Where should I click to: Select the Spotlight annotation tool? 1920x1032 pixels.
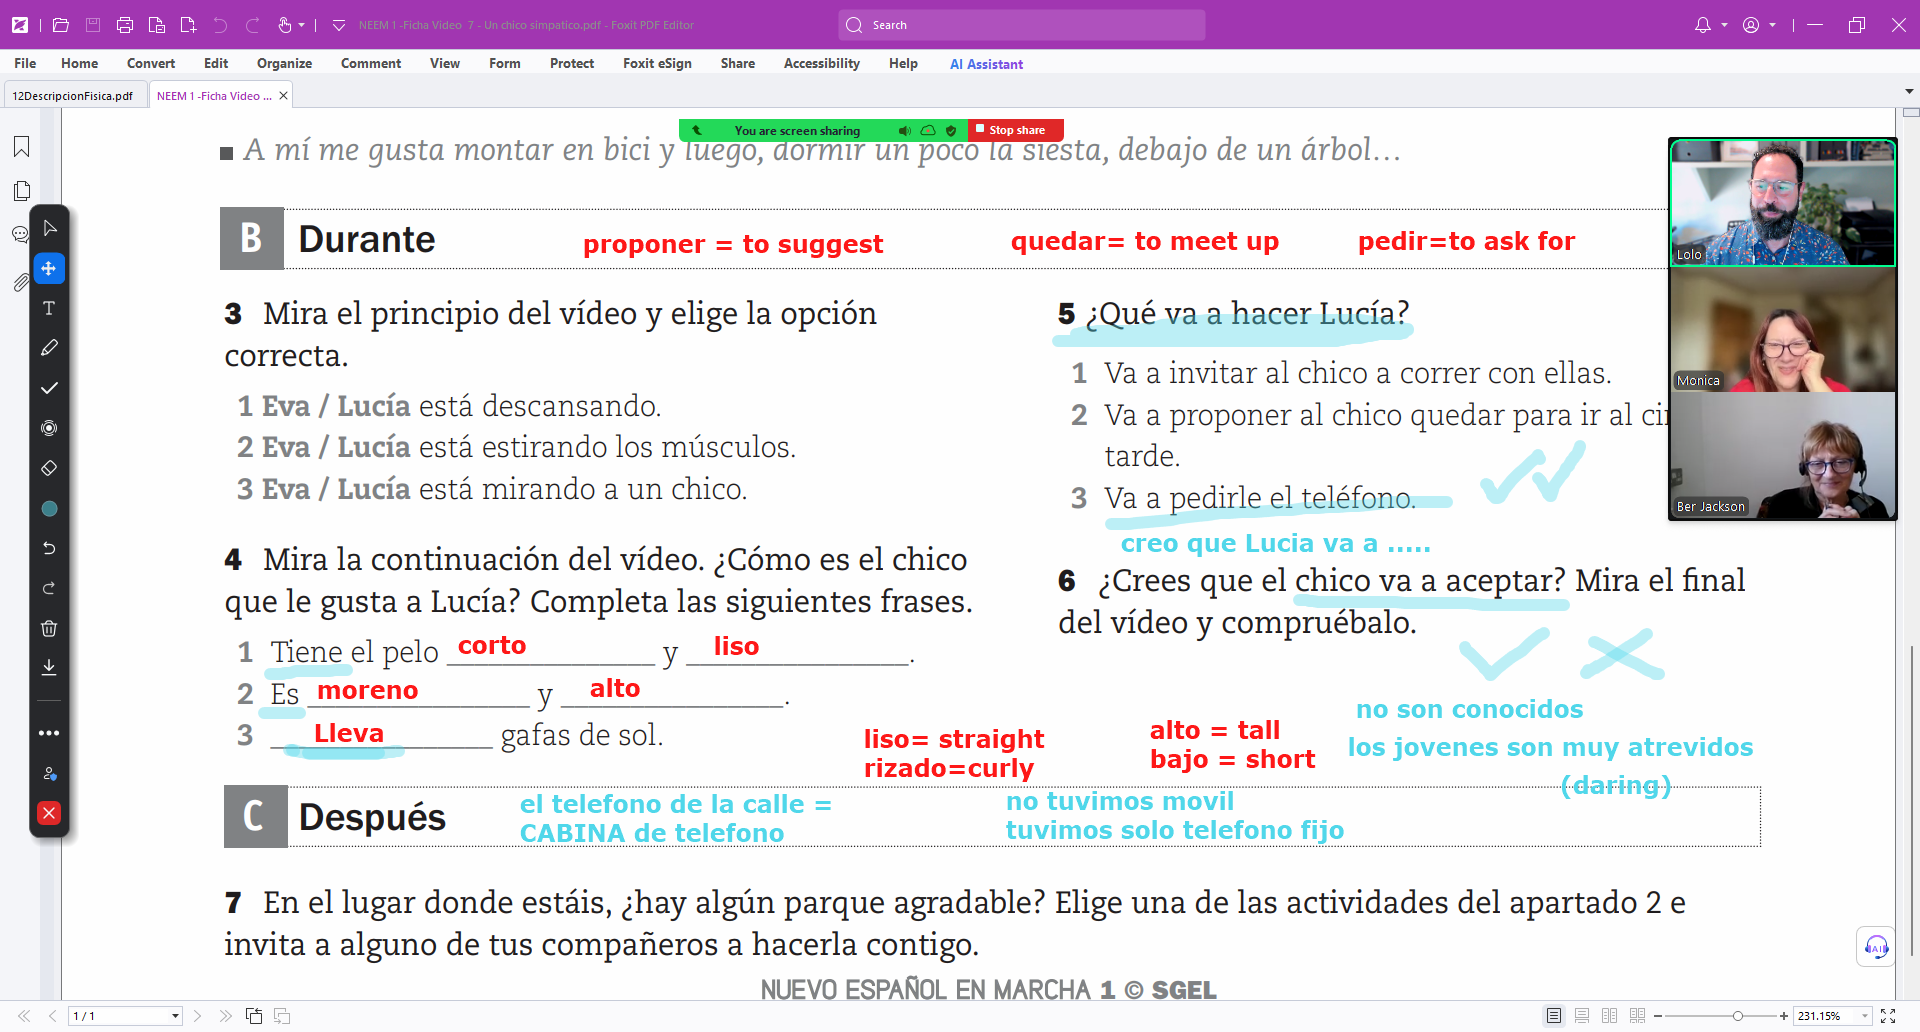(49, 428)
